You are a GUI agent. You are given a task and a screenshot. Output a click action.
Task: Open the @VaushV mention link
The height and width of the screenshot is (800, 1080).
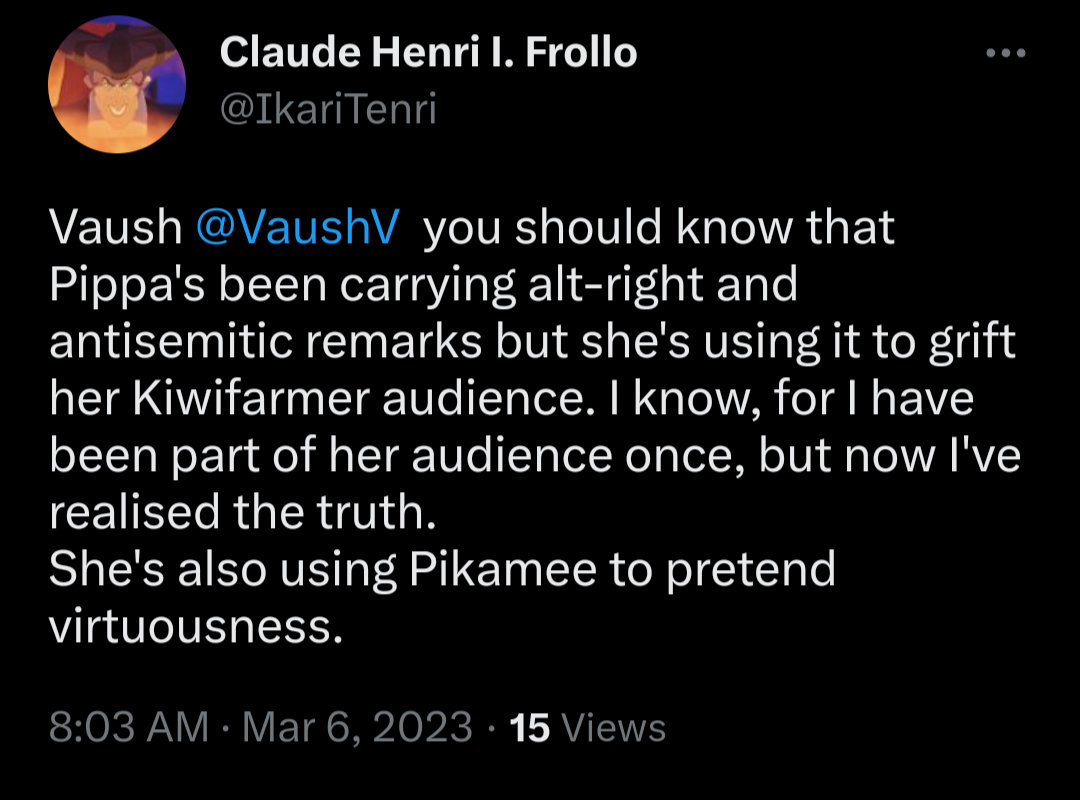pos(298,229)
